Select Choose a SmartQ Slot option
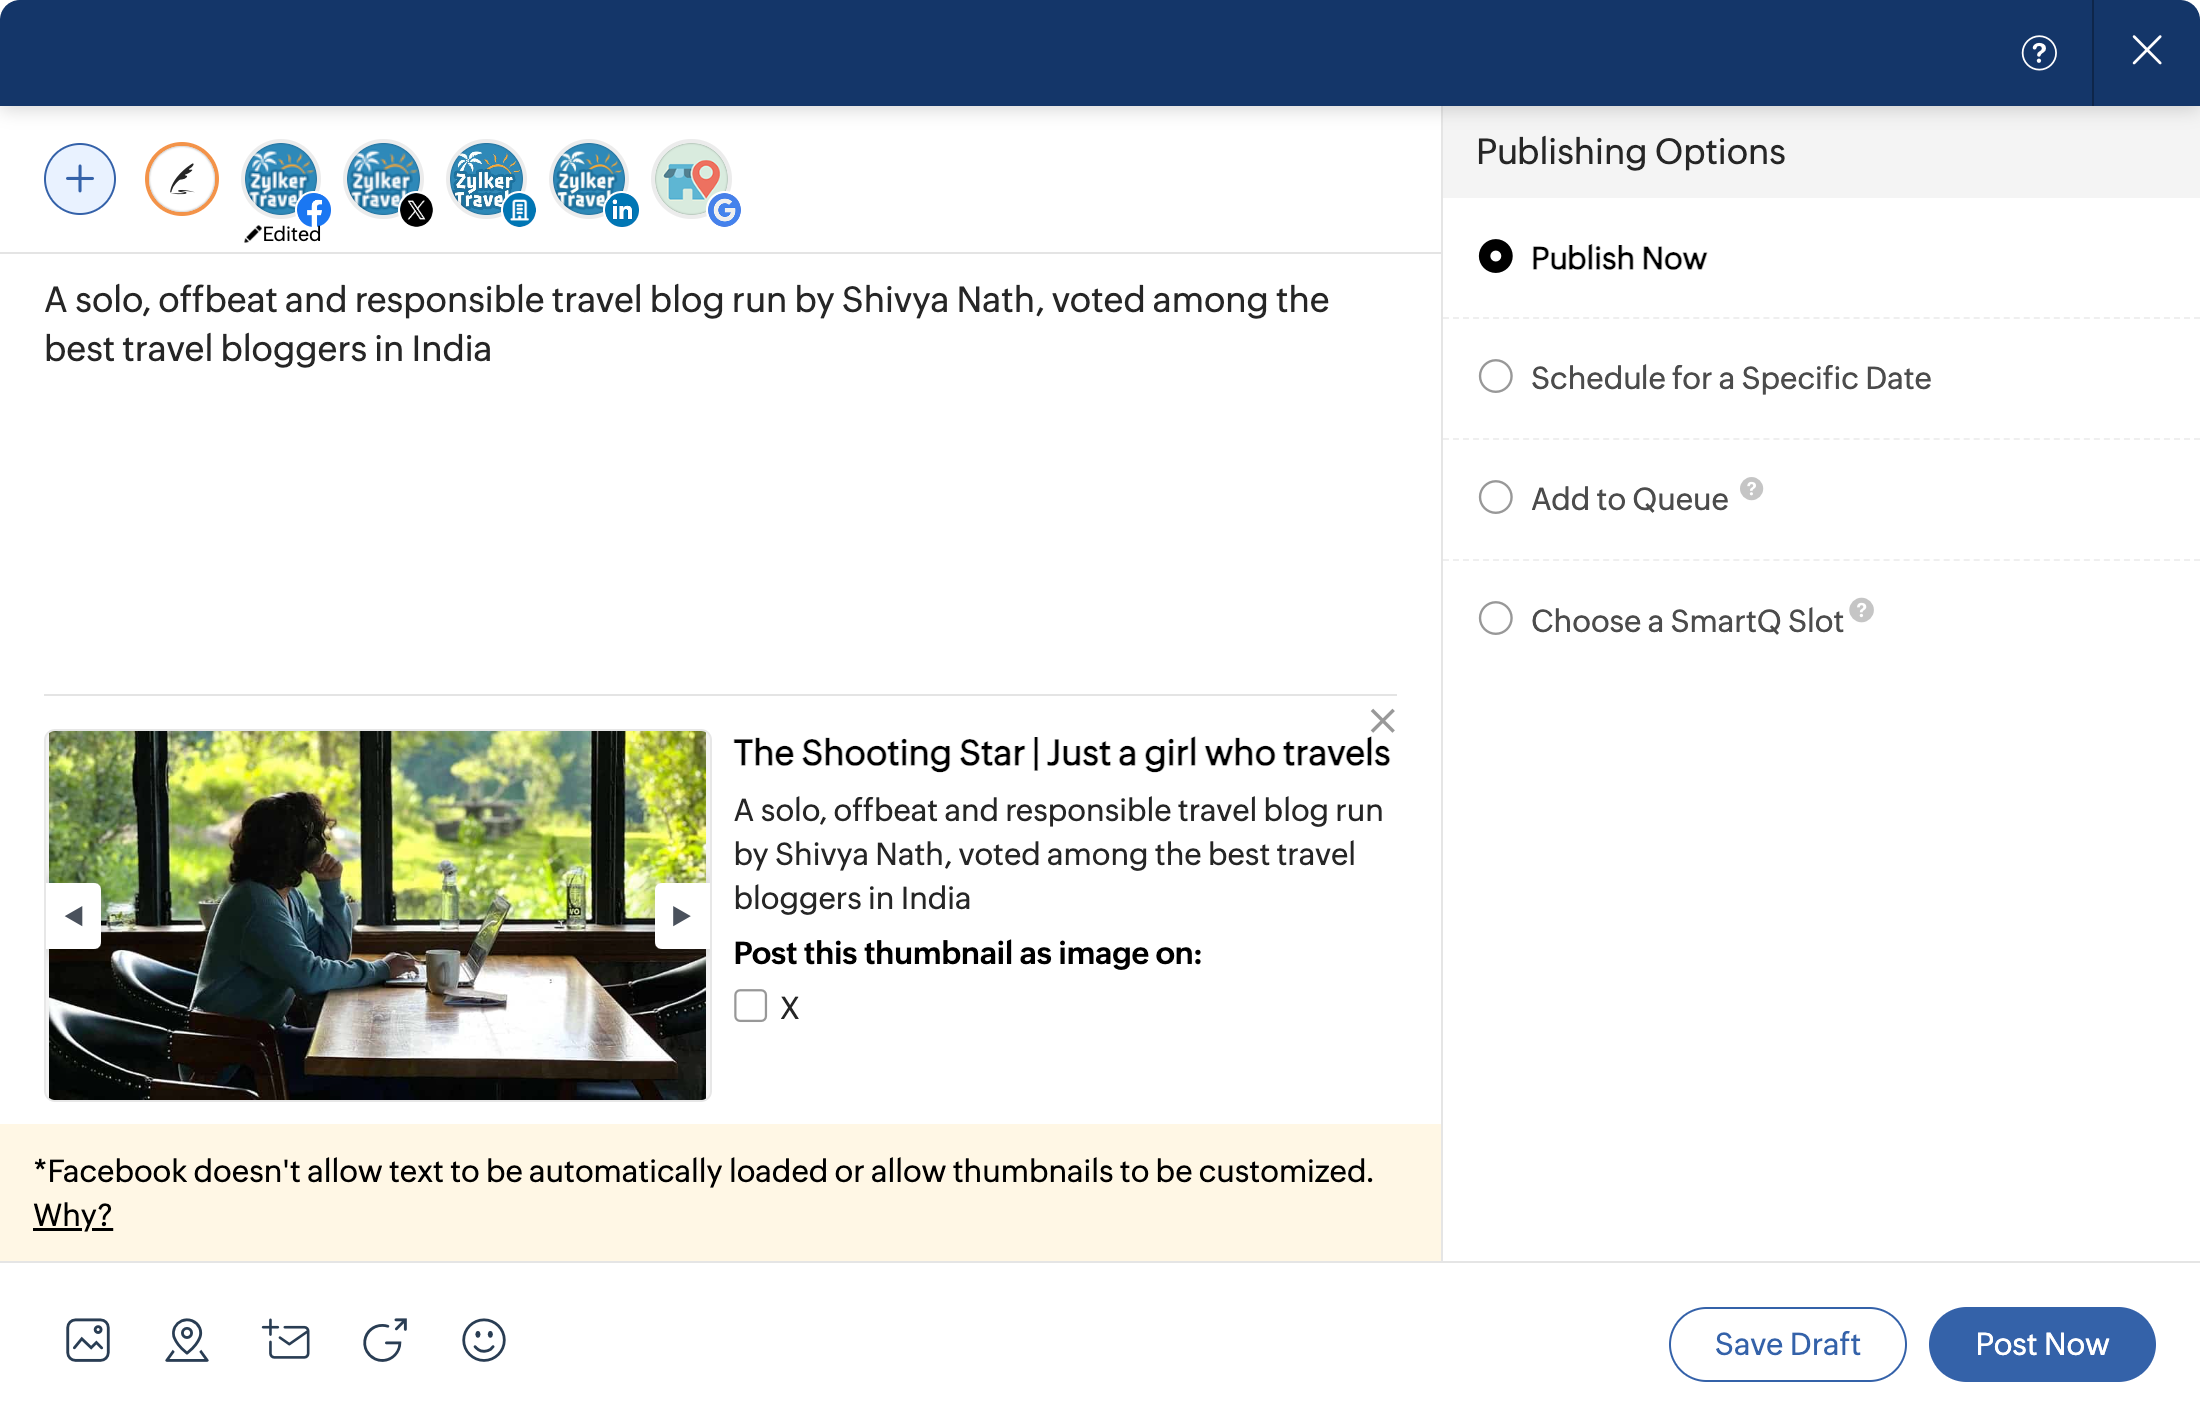 [x=1496, y=619]
